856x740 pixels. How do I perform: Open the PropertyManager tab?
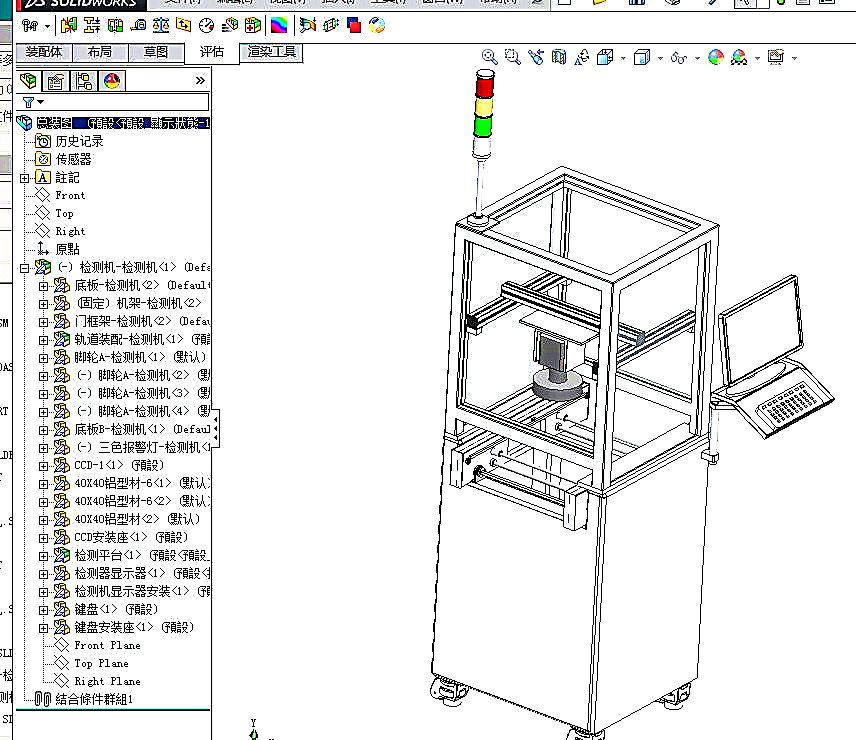(x=55, y=81)
